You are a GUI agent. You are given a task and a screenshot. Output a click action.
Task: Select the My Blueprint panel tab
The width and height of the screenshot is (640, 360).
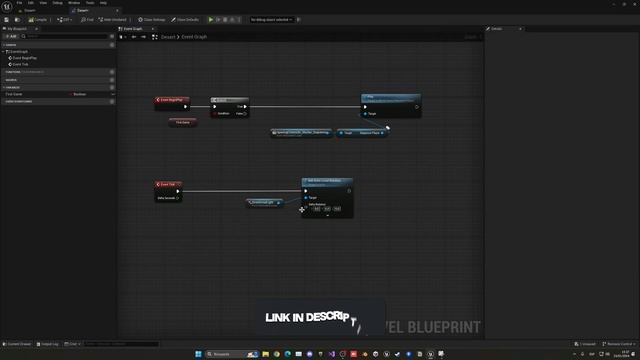17,29
